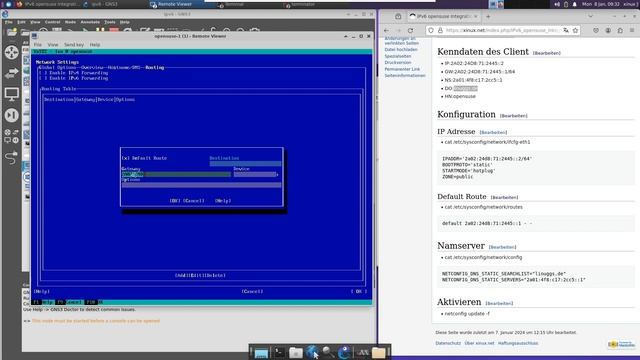Toggle Enable IPv4 Forwarding checkbox
The width and height of the screenshot is (640, 360).
pos(43,73)
